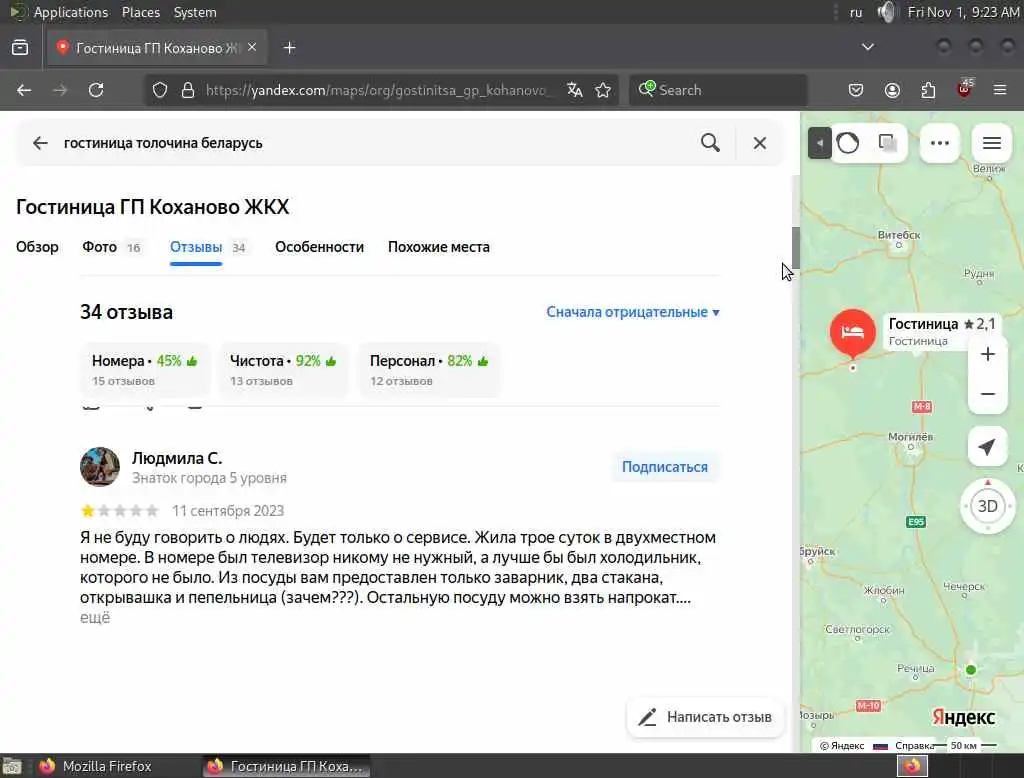Filter reviews by Чистота 92%
1024x778 pixels.
pyautogui.click(x=283, y=369)
